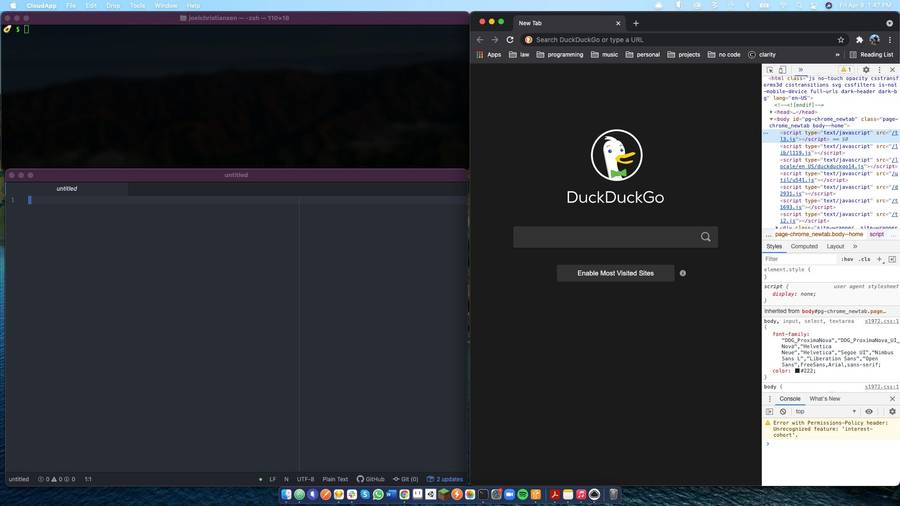Click the 2 updates status bar link

pyautogui.click(x=445, y=479)
